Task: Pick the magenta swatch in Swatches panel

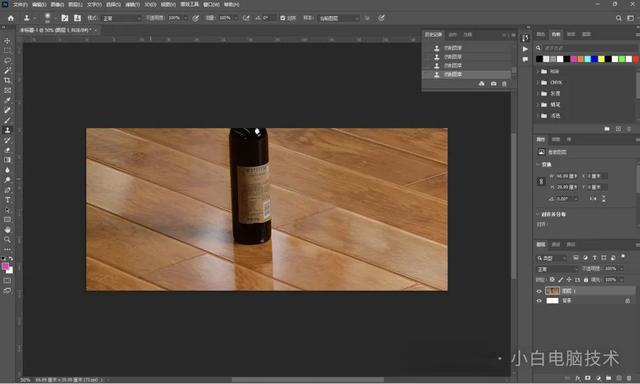Action: click(573, 59)
